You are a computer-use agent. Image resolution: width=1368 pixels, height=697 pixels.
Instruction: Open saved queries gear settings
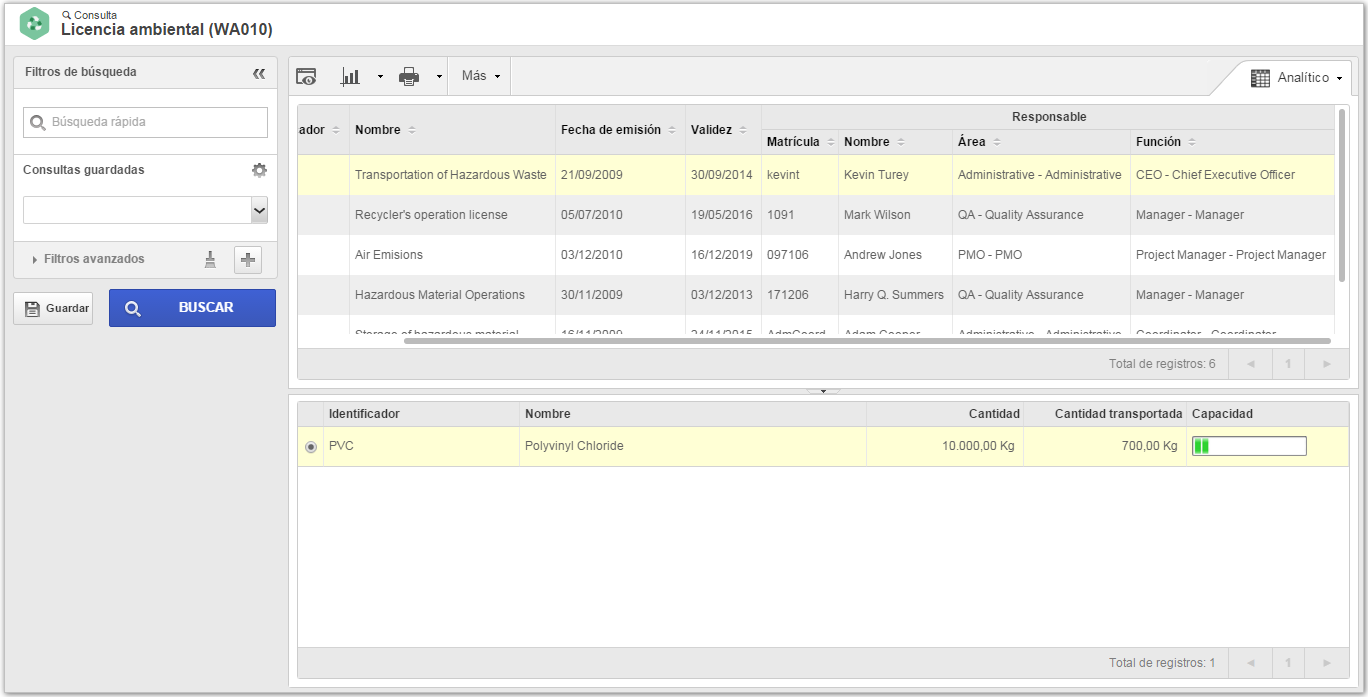coord(259,170)
